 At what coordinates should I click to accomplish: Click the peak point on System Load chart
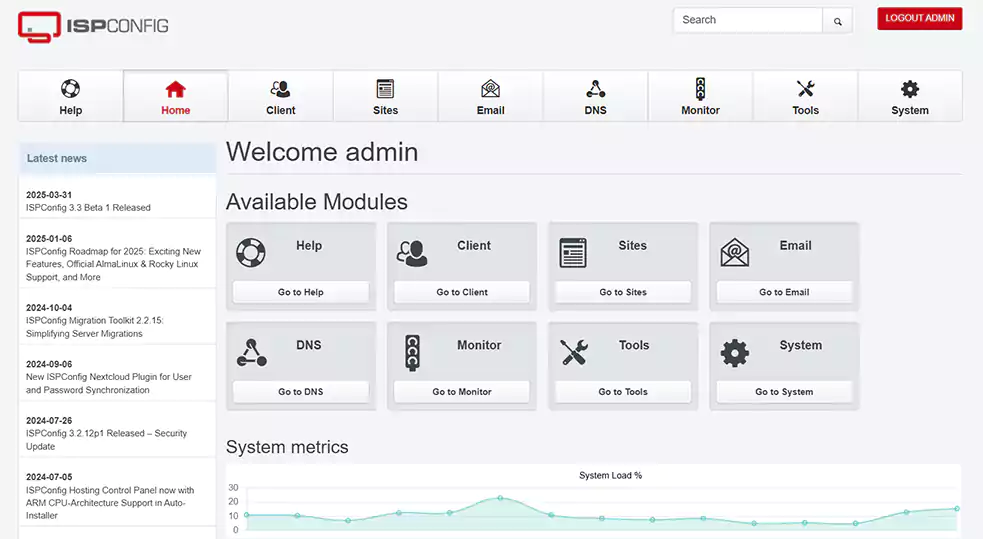pos(500,497)
